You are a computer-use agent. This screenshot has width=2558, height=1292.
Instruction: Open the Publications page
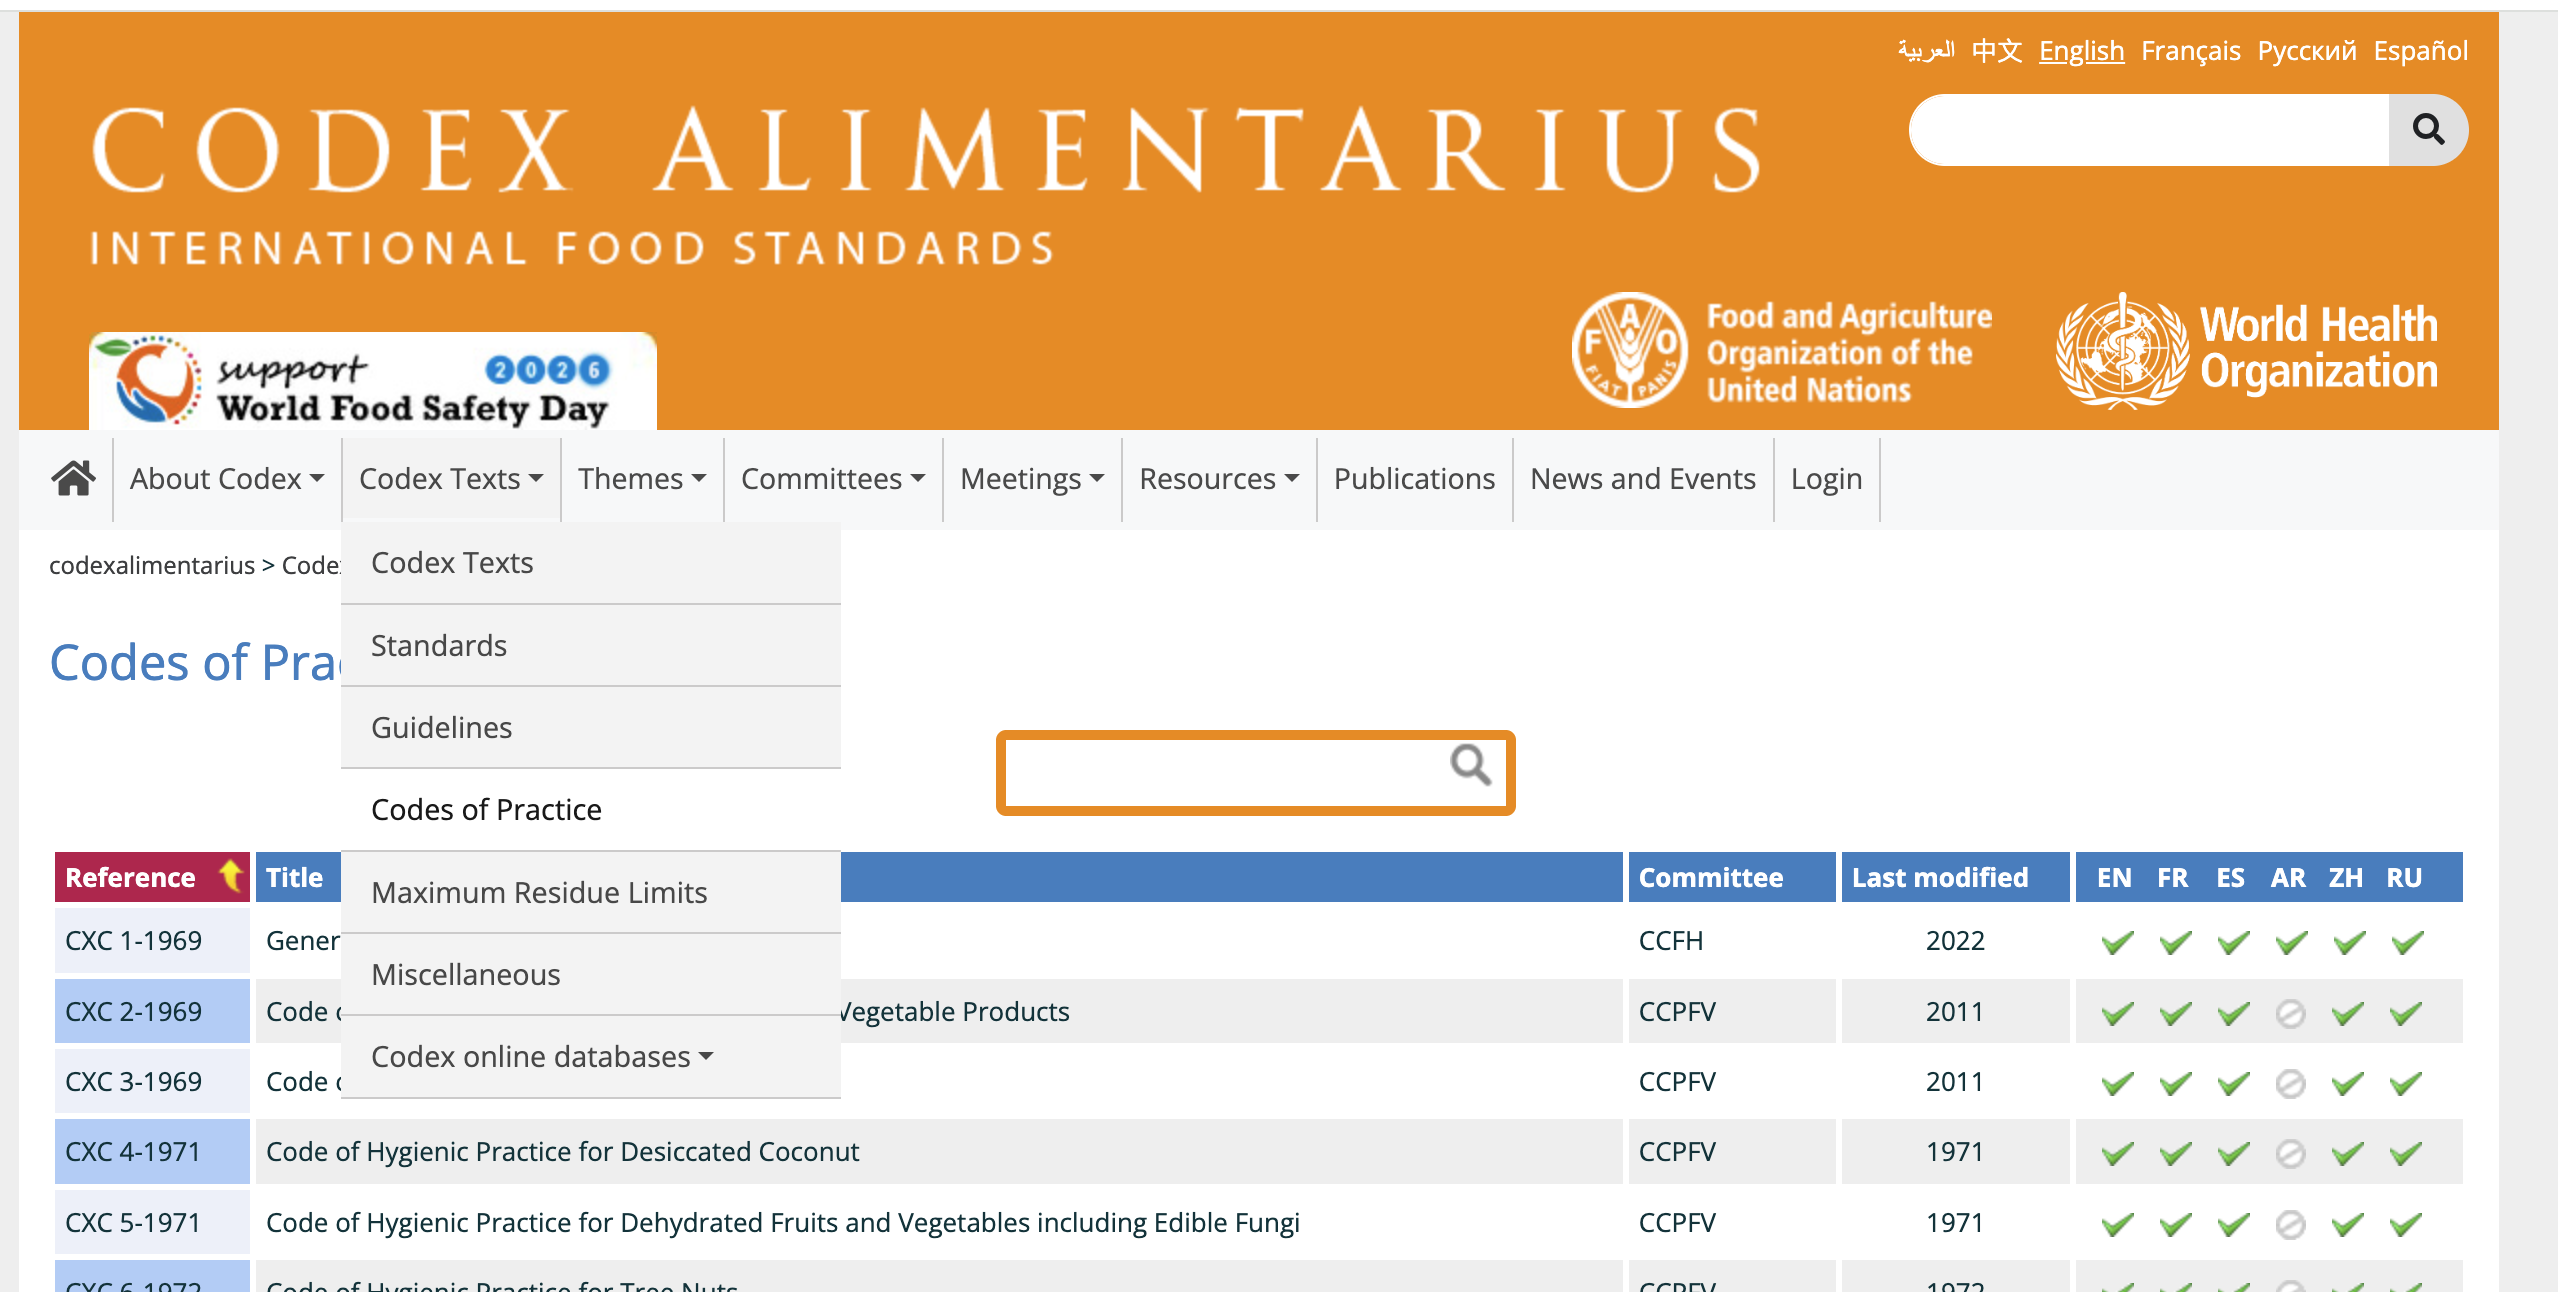coord(1414,479)
